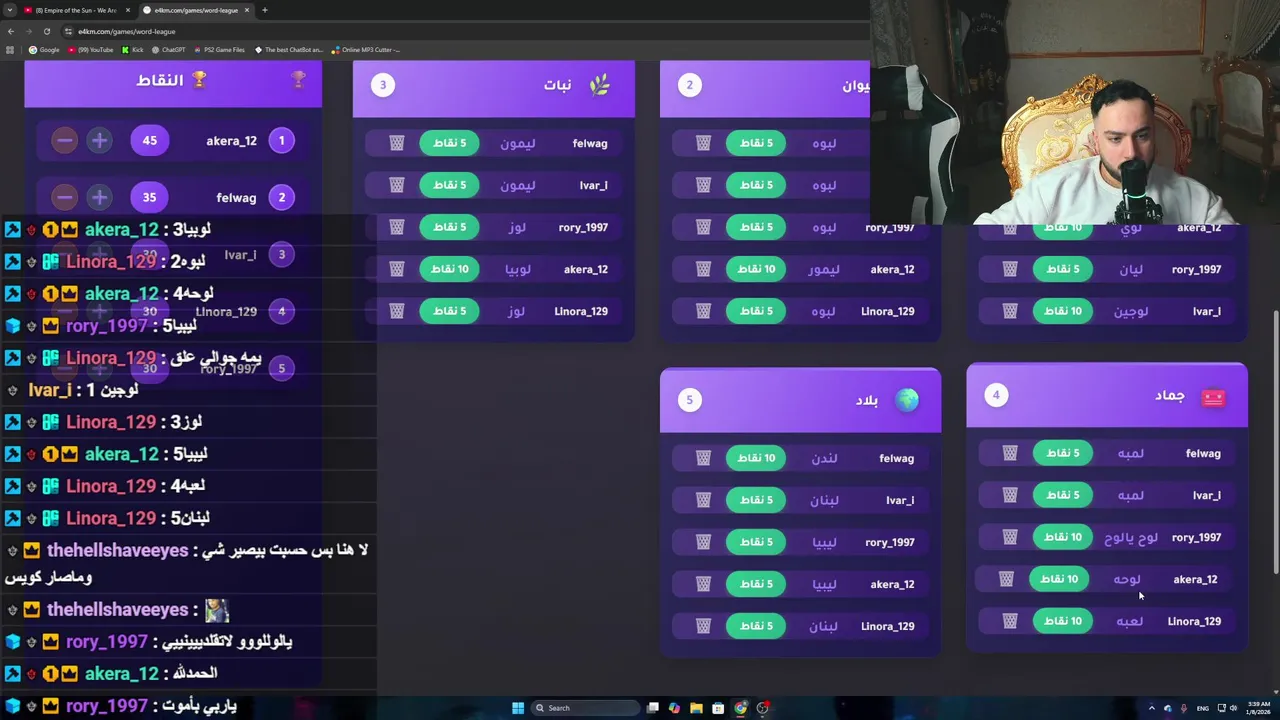Open the PS2 Game Files bookmark
1280x720 pixels.
pyautogui.click(x=220, y=49)
